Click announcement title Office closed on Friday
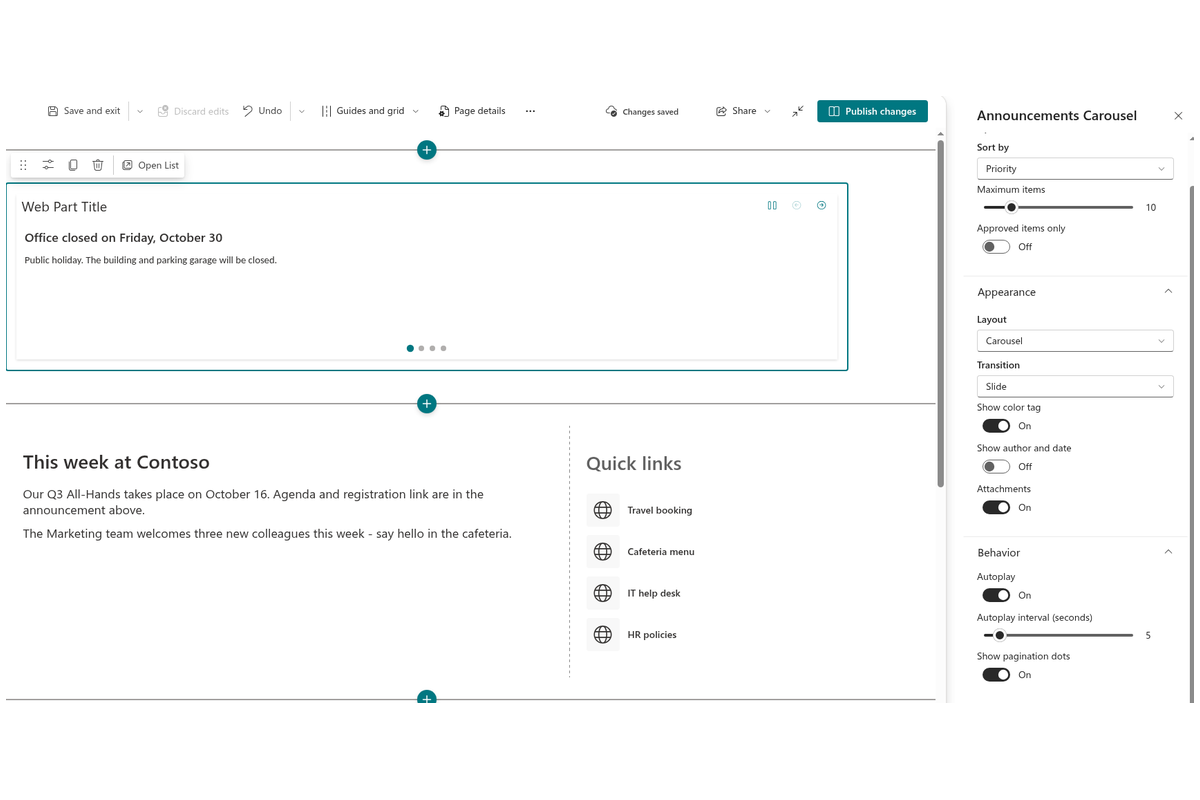Image resolution: width=1200 pixels, height=800 pixels. (x=123, y=238)
